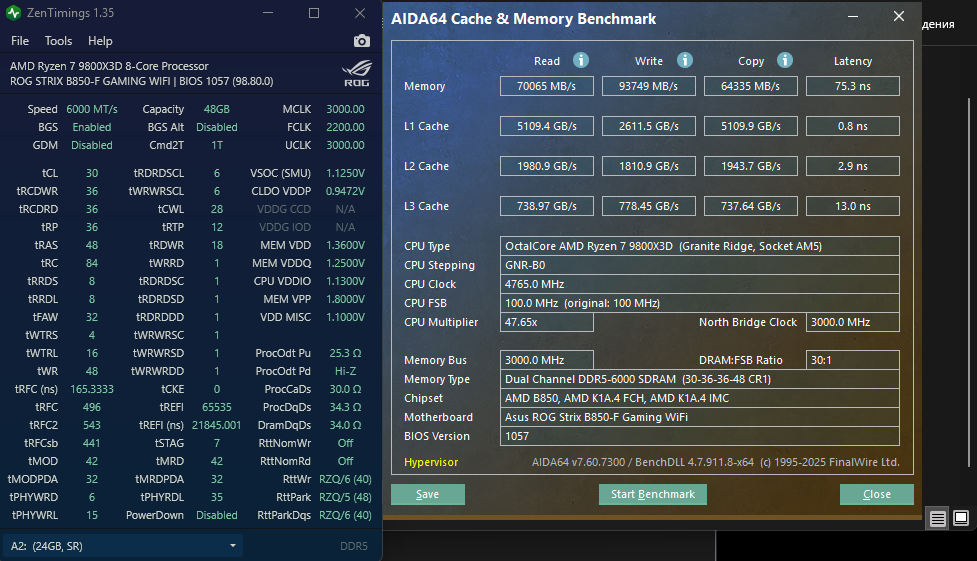Viewport: 977px width, 561px height.
Task: Click the L2 Cache Read 1980.9 GB/s field
Action: pos(546,166)
